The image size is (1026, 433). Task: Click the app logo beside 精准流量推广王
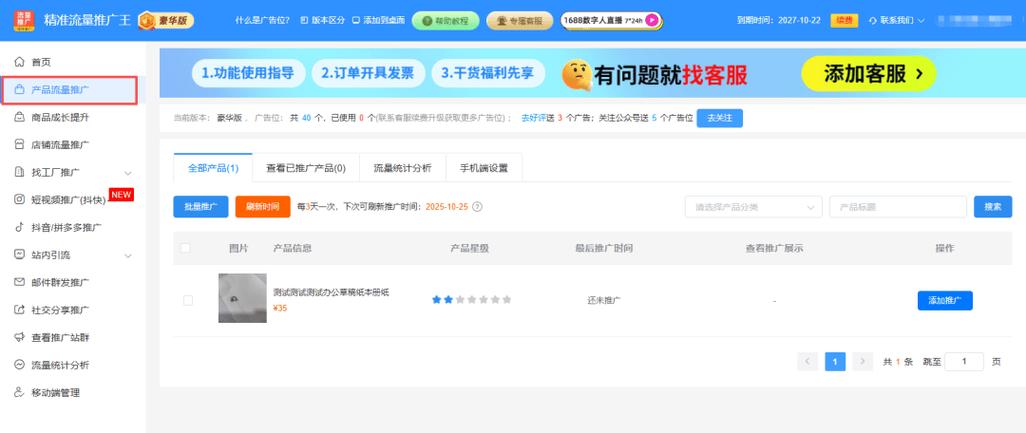point(24,20)
